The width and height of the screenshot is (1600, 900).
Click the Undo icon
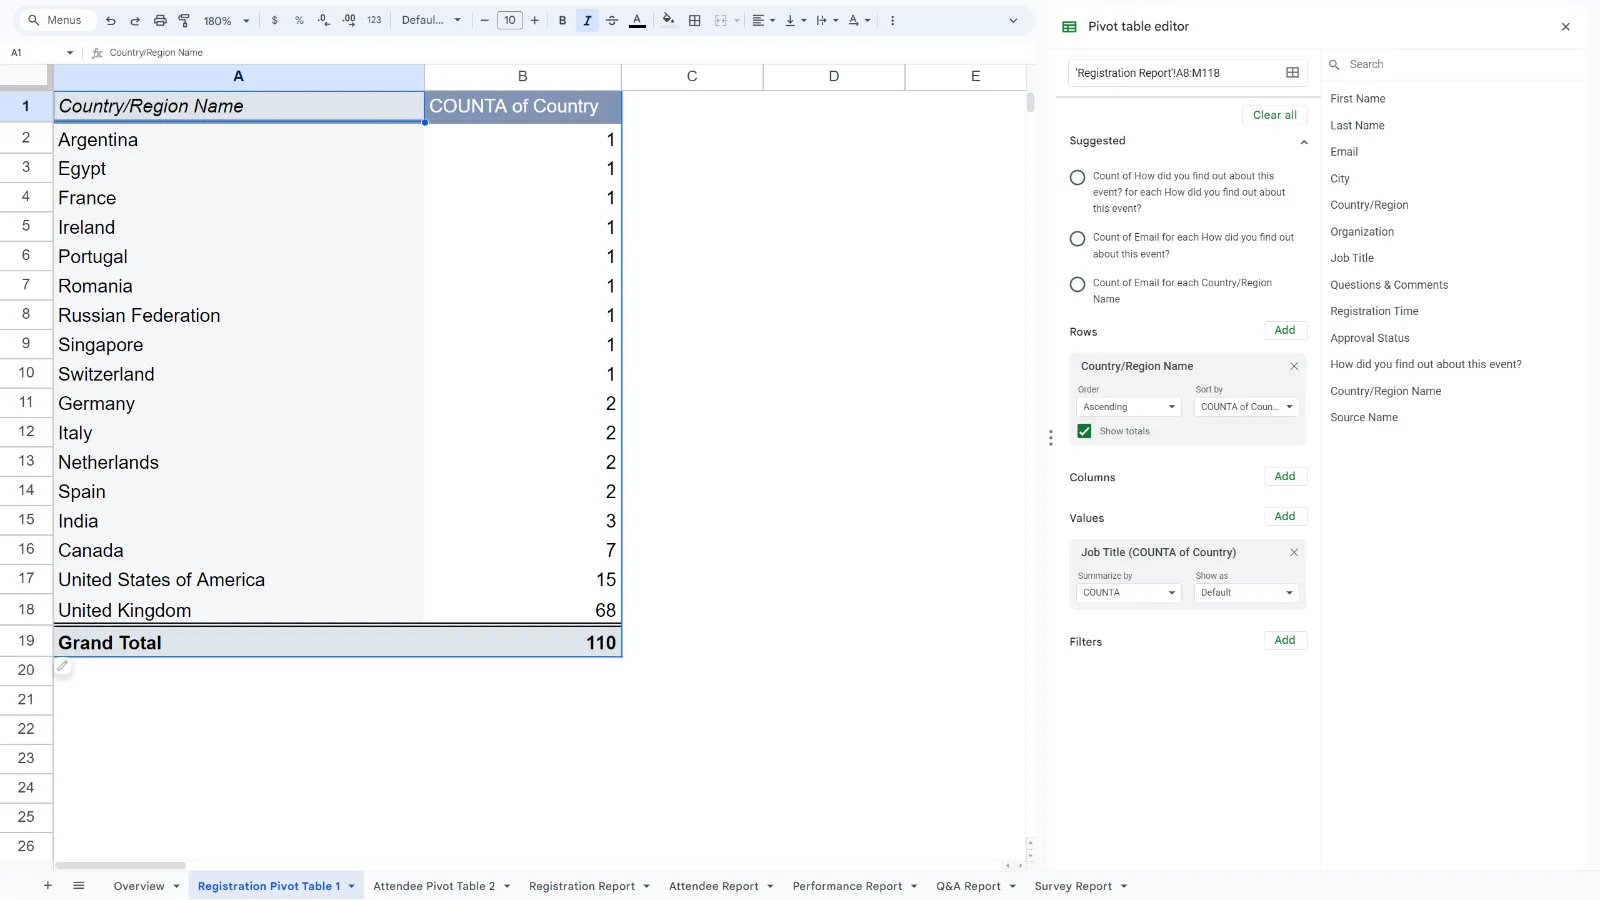(111, 20)
